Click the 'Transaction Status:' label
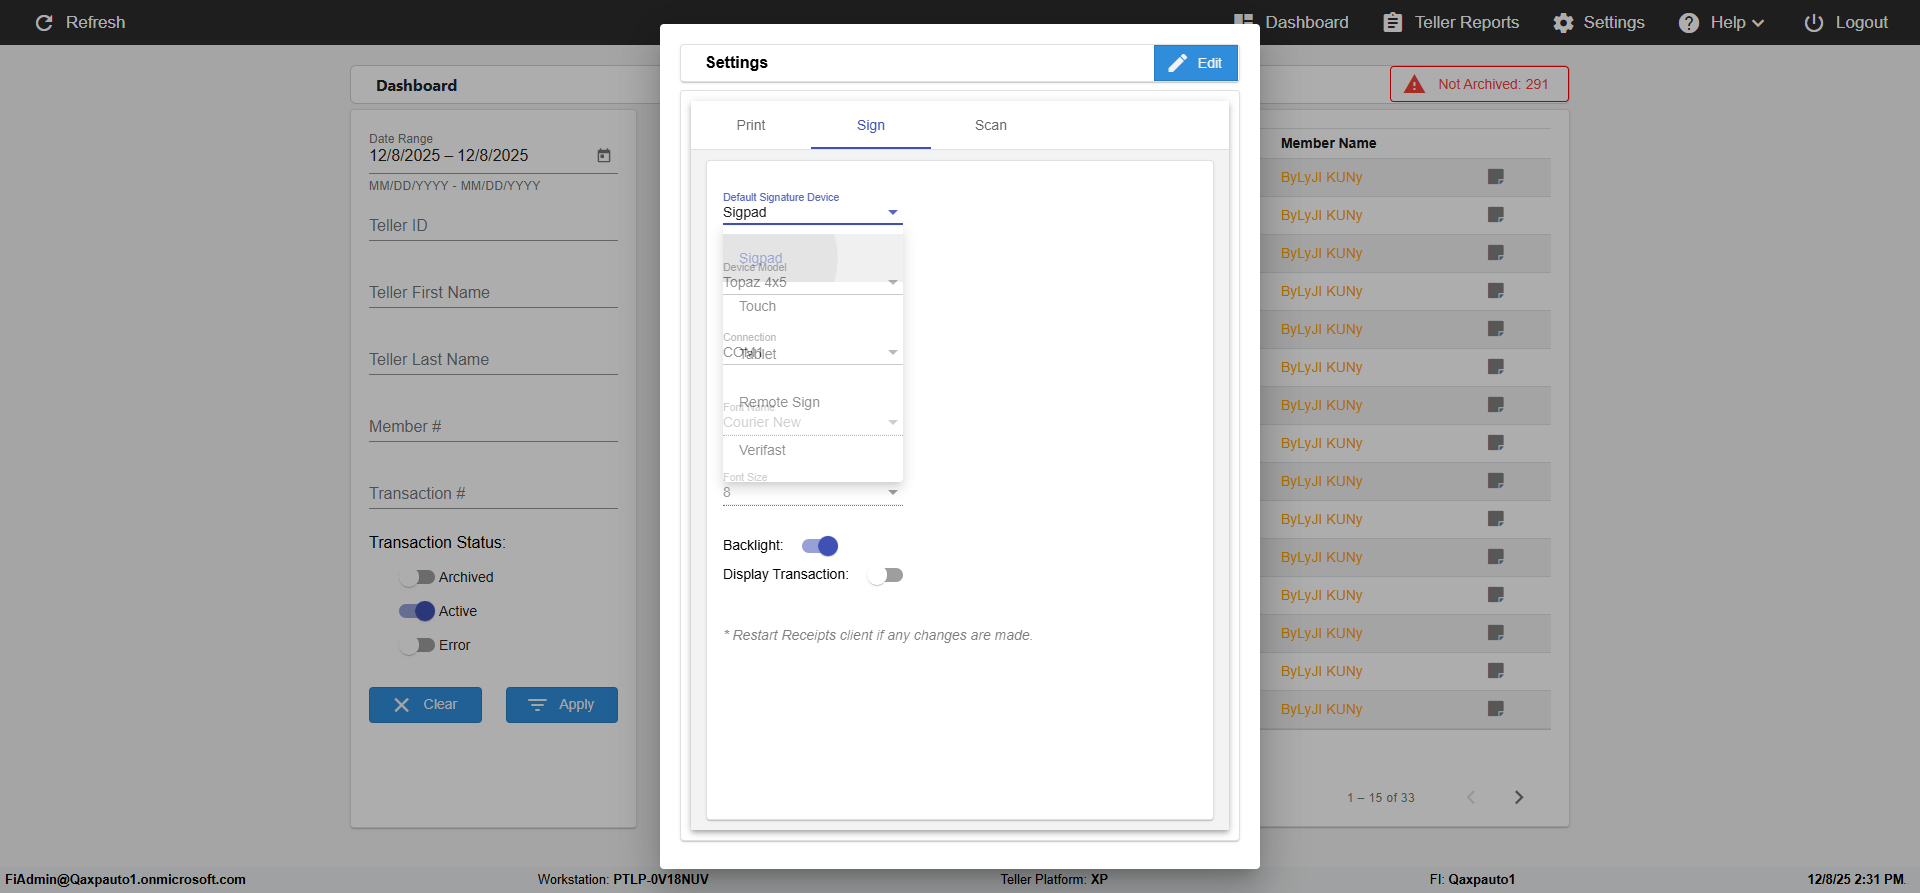Image resolution: width=1920 pixels, height=893 pixels. click(x=437, y=543)
